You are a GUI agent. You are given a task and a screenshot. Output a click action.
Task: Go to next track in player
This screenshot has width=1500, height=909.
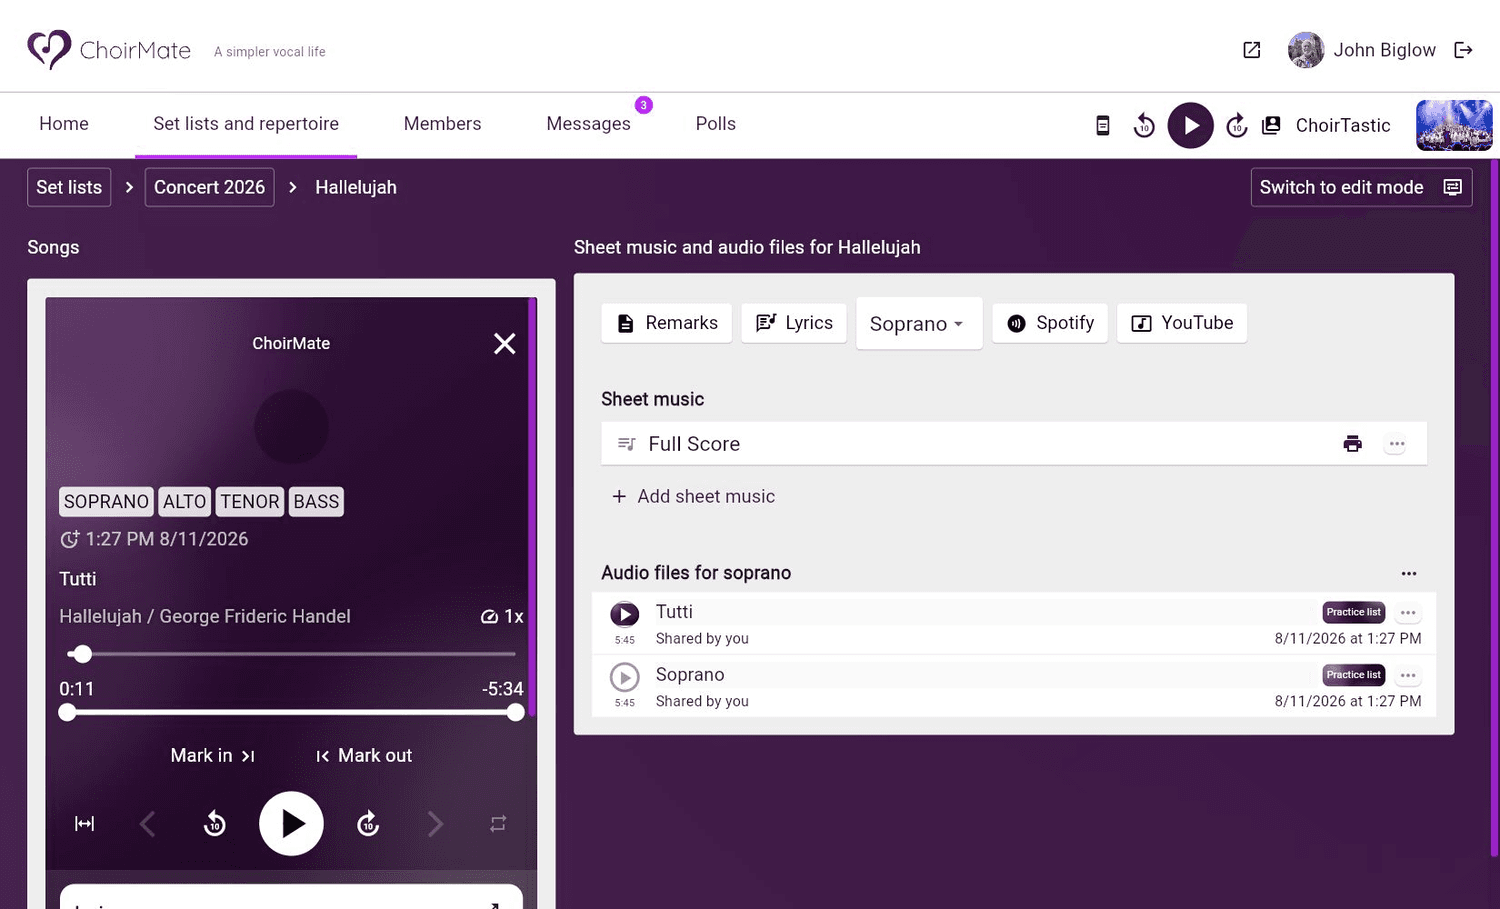click(435, 824)
